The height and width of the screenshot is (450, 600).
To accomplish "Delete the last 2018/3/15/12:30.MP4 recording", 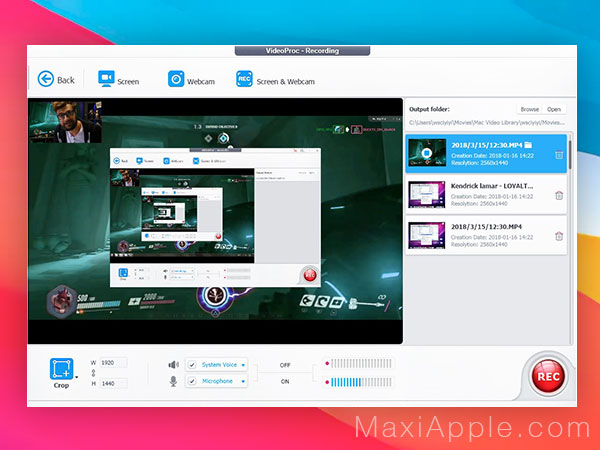I will click(559, 236).
